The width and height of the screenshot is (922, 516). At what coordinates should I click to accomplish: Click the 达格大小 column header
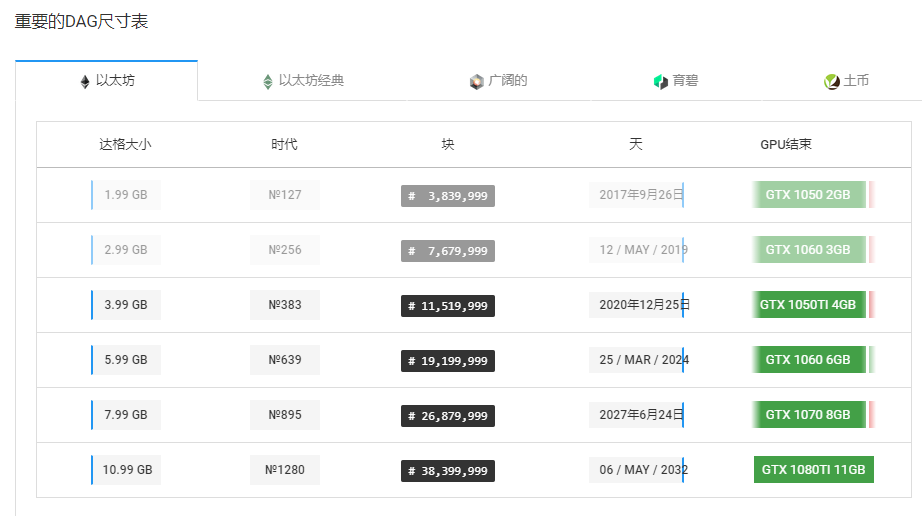click(125, 145)
